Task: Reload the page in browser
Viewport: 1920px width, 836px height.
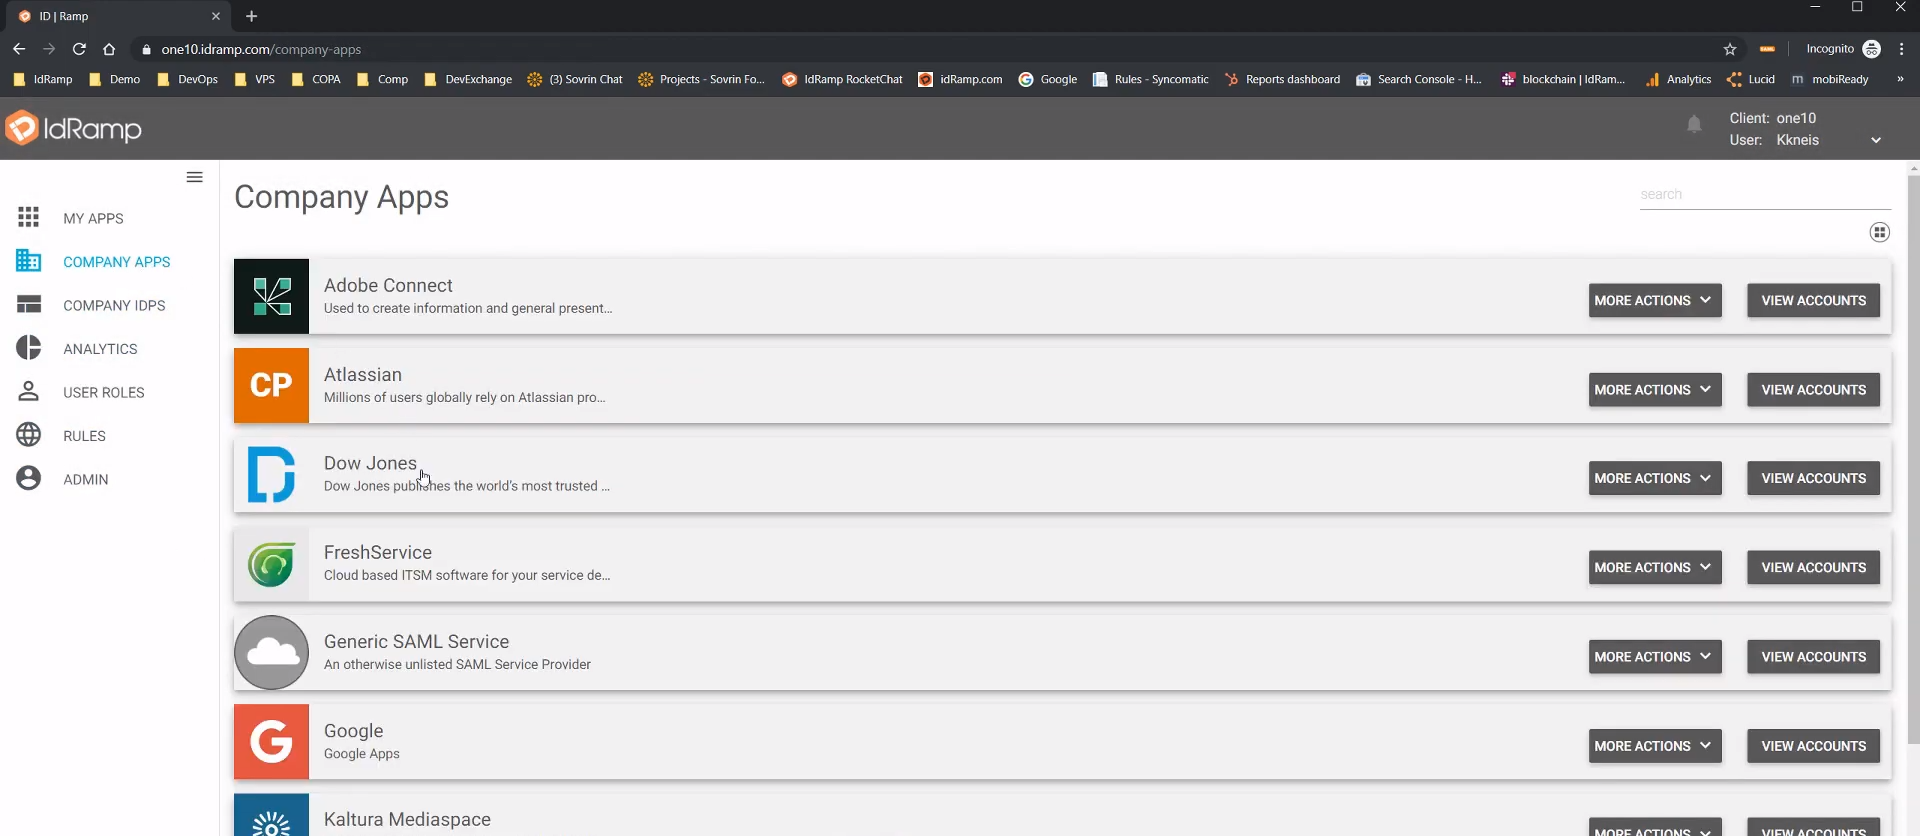Action: 79,49
